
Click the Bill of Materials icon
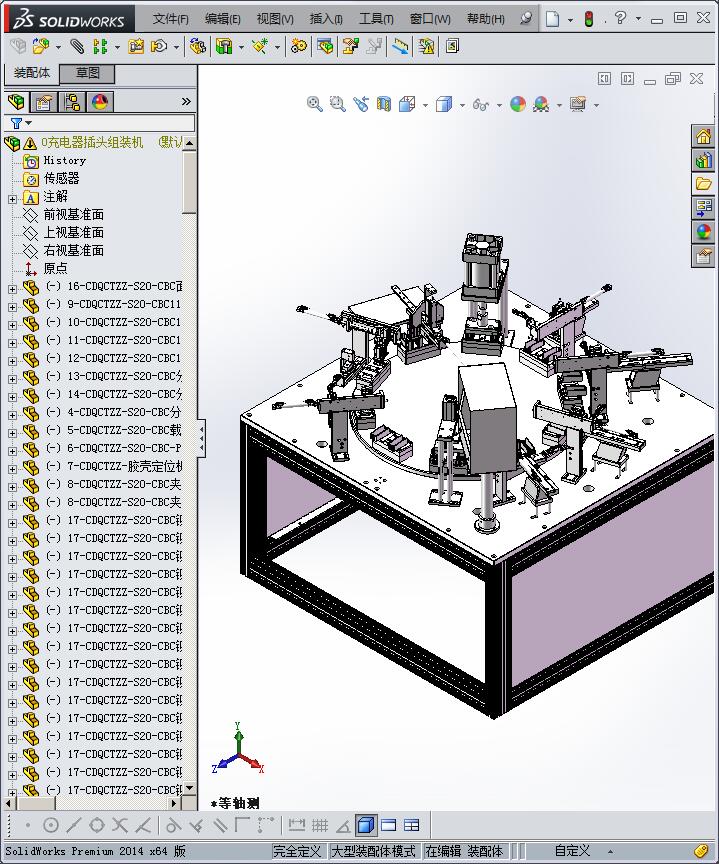(x=325, y=46)
